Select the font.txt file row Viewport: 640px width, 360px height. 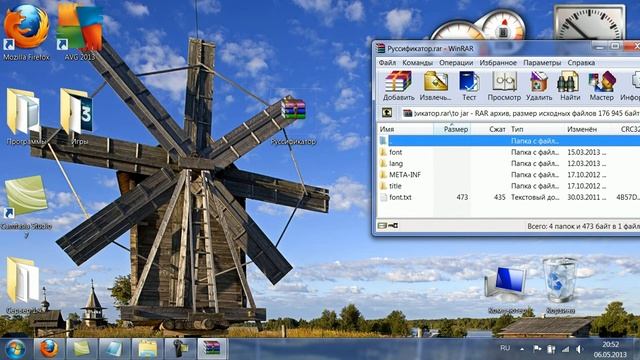pyautogui.click(x=509, y=198)
